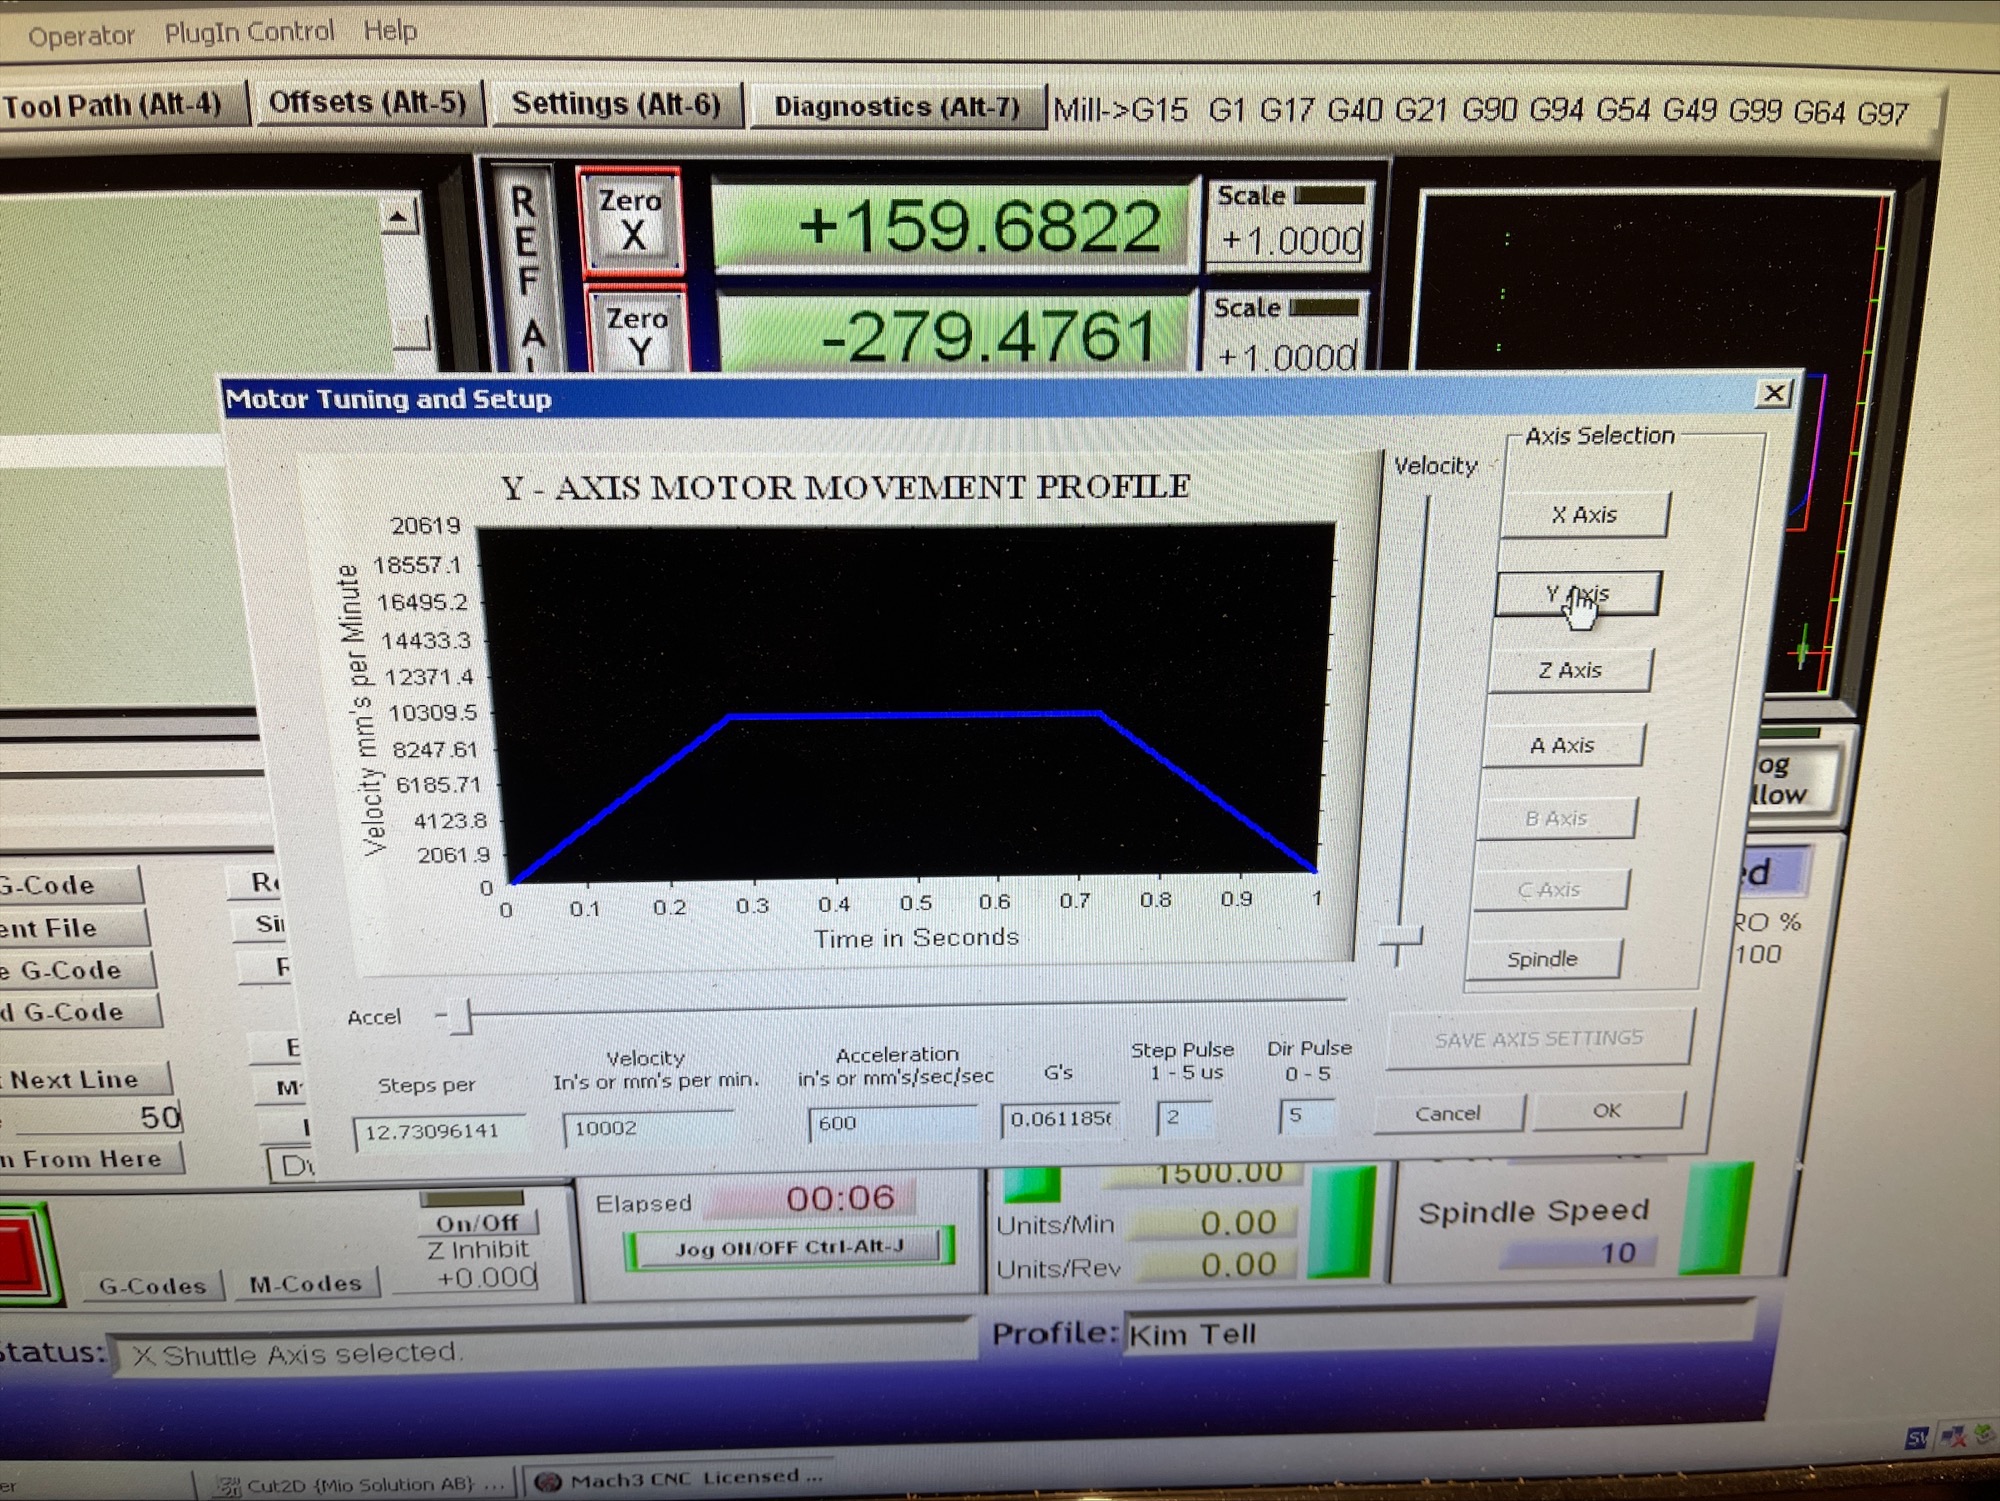Open the PlugIn Control menu
Image resolution: width=2000 pixels, height=1501 pixels.
coord(249,32)
